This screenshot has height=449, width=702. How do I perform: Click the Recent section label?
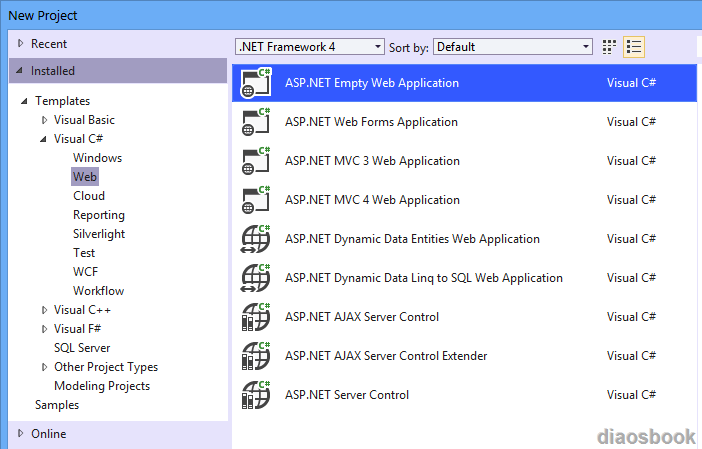(x=48, y=44)
